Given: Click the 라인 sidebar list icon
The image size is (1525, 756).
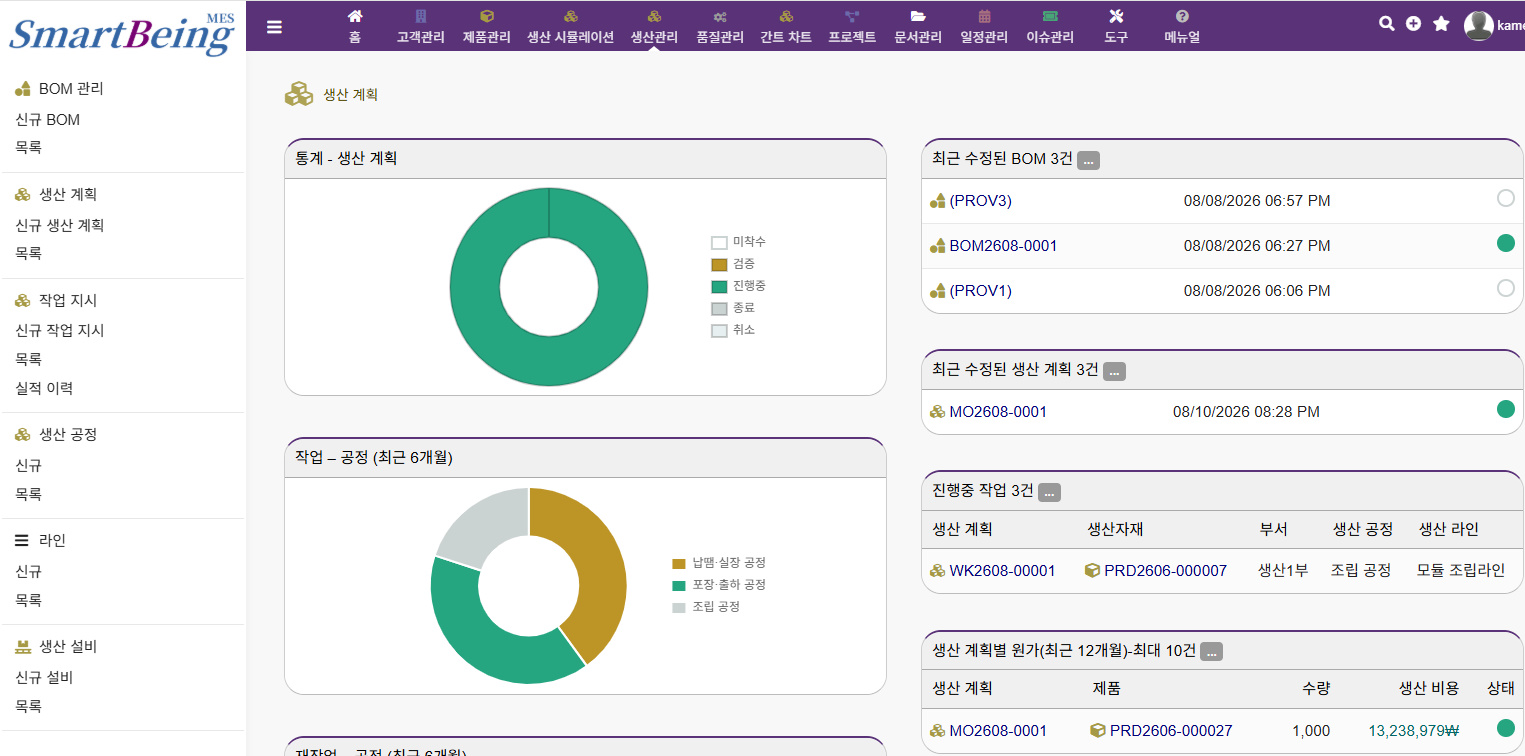Looking at the screenshot, I should point(22,540).
